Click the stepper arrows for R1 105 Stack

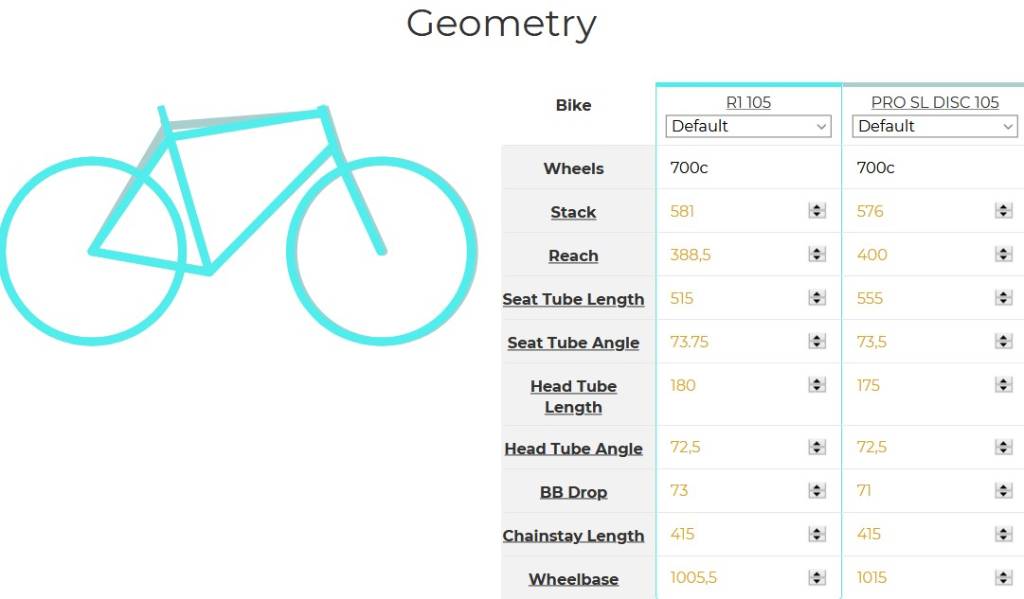click(817, 210)
